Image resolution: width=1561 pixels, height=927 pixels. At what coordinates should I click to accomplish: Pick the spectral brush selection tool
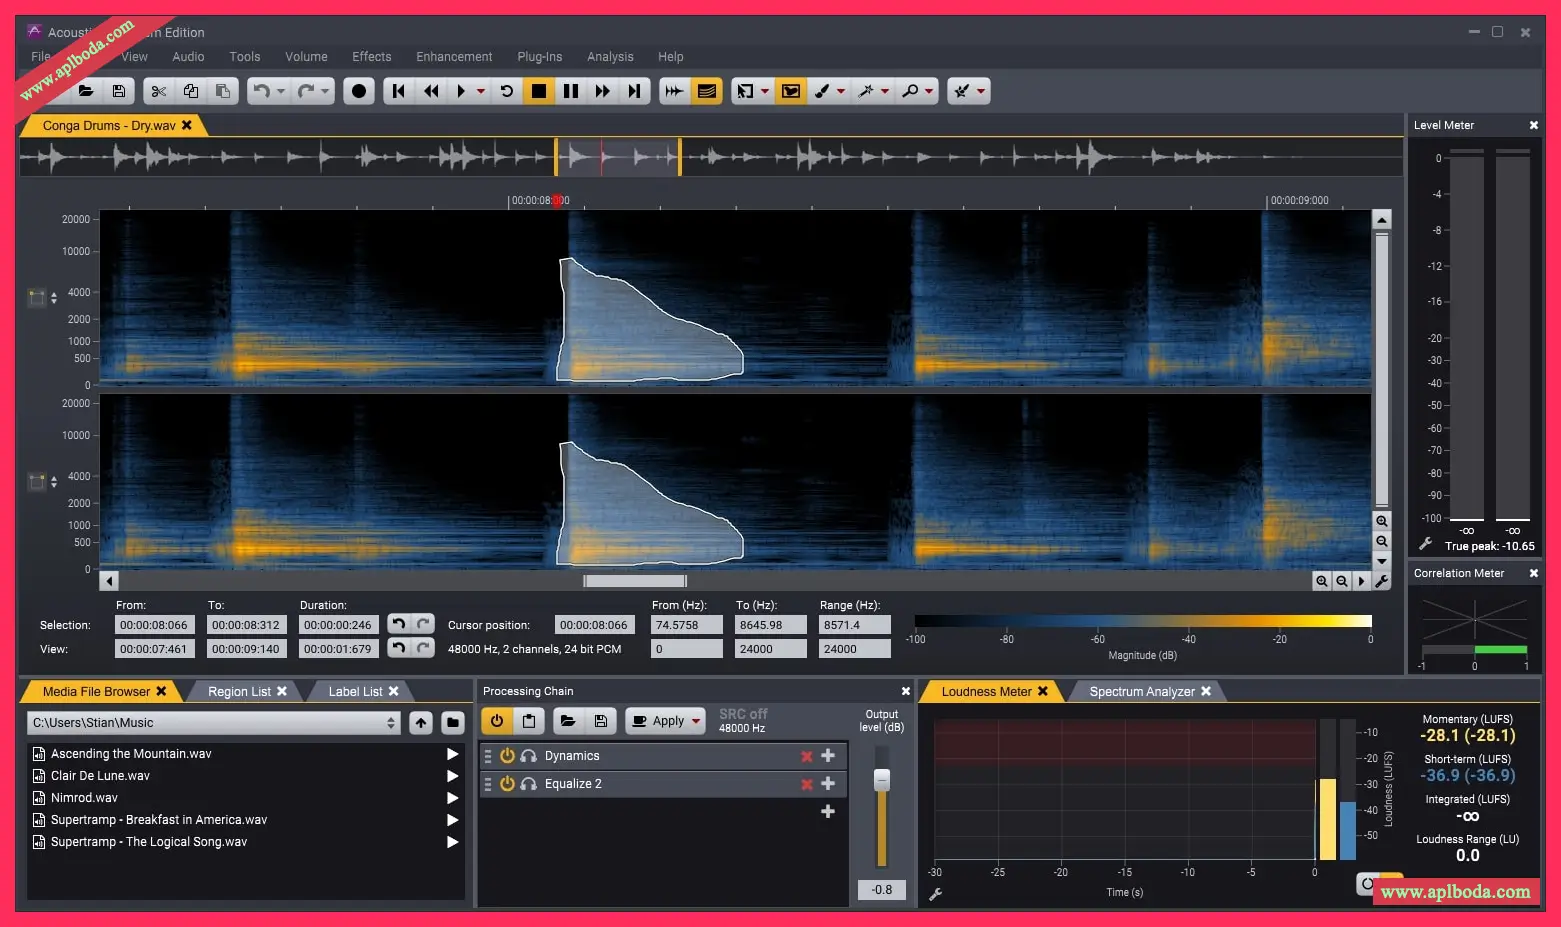pyautogui.click(x=822, y=91)
